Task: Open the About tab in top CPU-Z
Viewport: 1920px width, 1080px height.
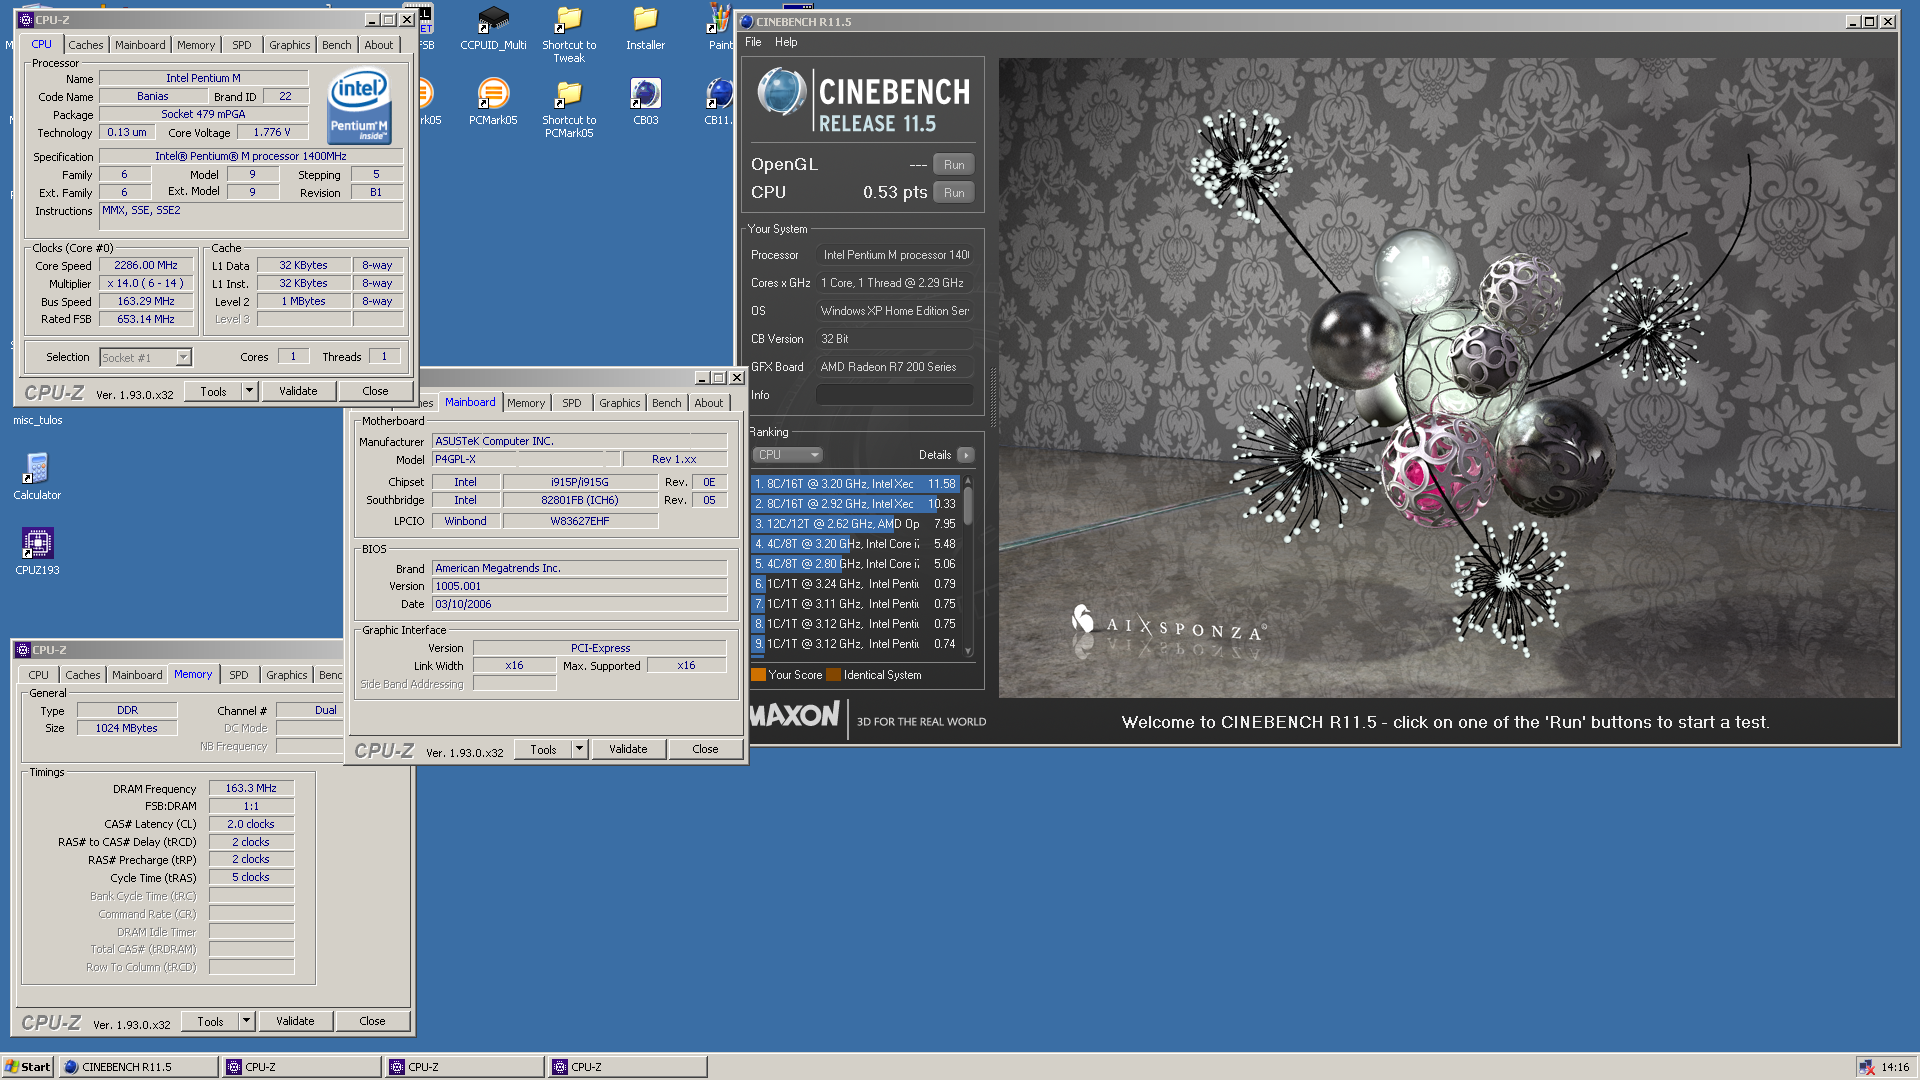Action: tap(379, 45)
